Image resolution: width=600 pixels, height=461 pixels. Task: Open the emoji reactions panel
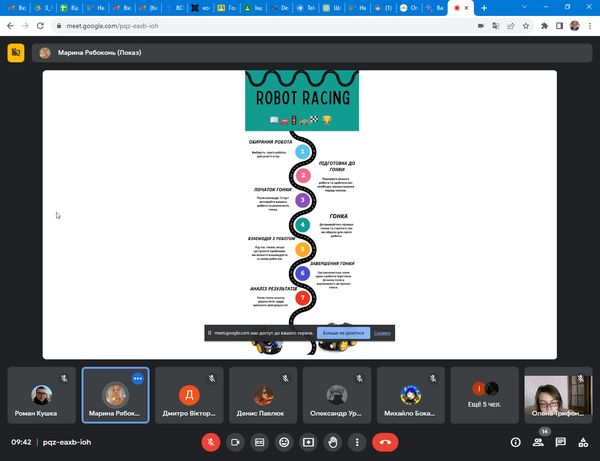click(284, 441)
